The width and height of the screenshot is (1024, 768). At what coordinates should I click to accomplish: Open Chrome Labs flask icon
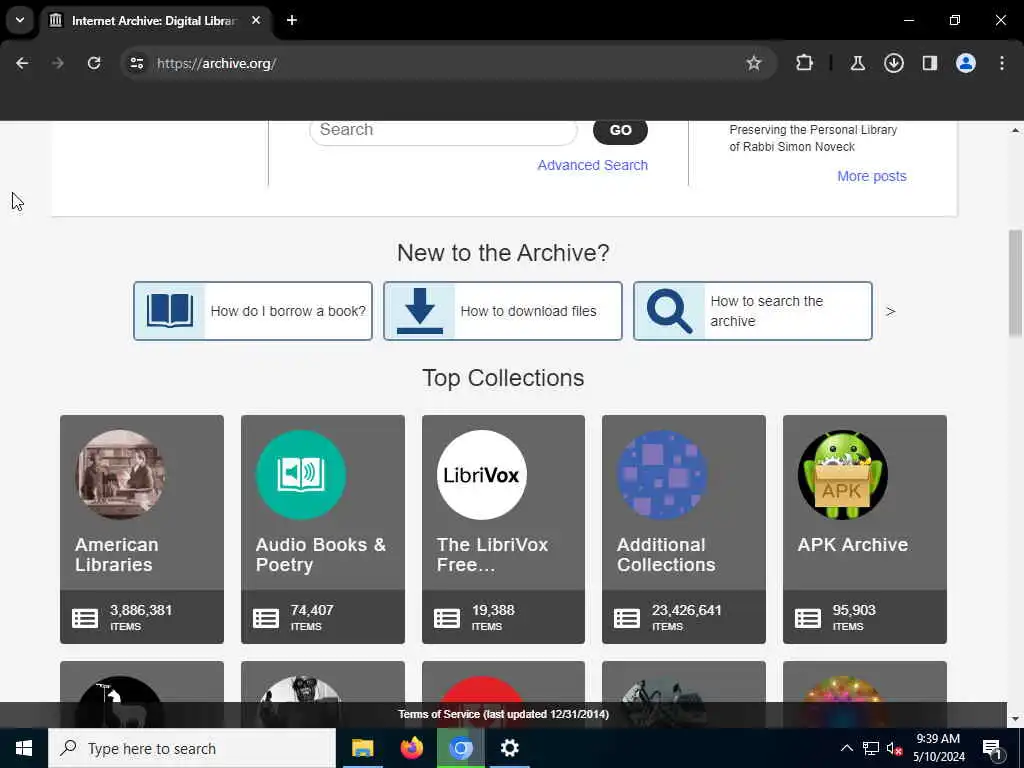coord(857,63)
